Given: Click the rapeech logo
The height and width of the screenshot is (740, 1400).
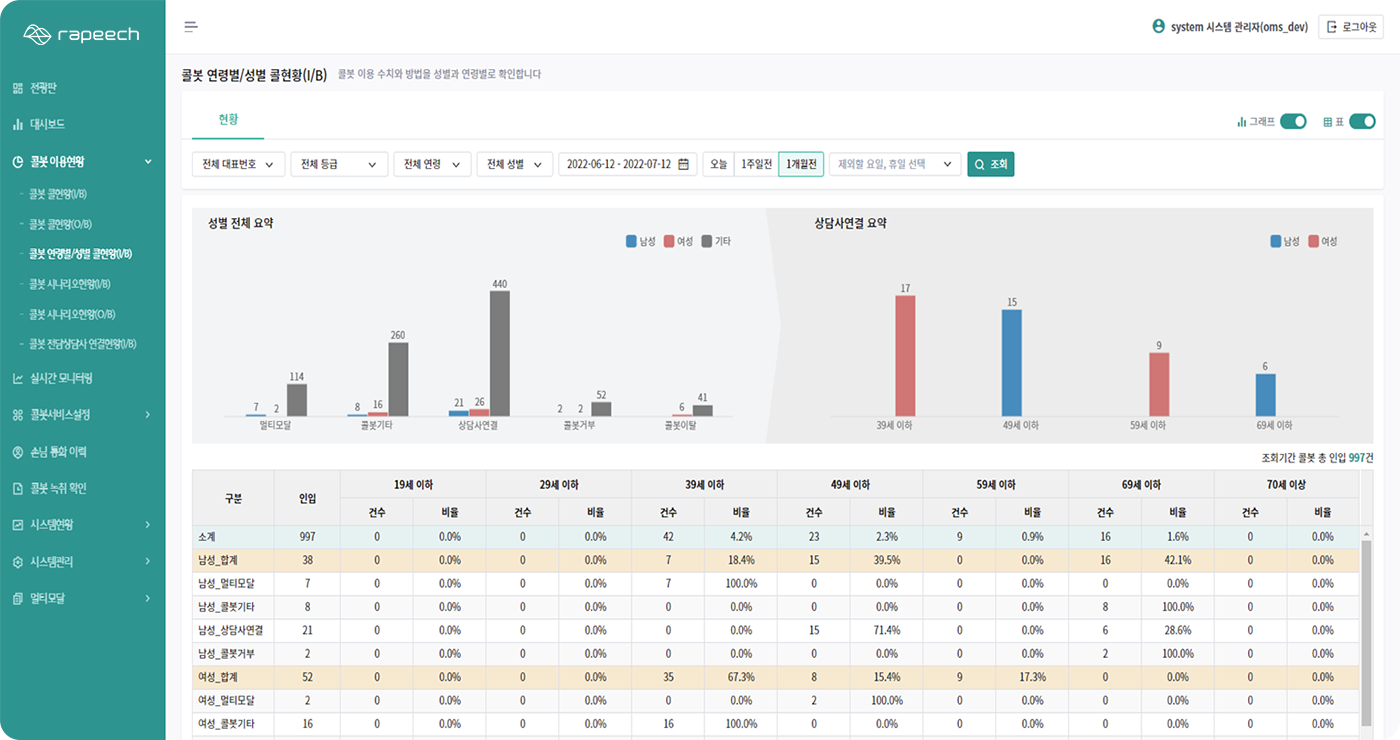Looking at the screenshot, I should point(81,35).
